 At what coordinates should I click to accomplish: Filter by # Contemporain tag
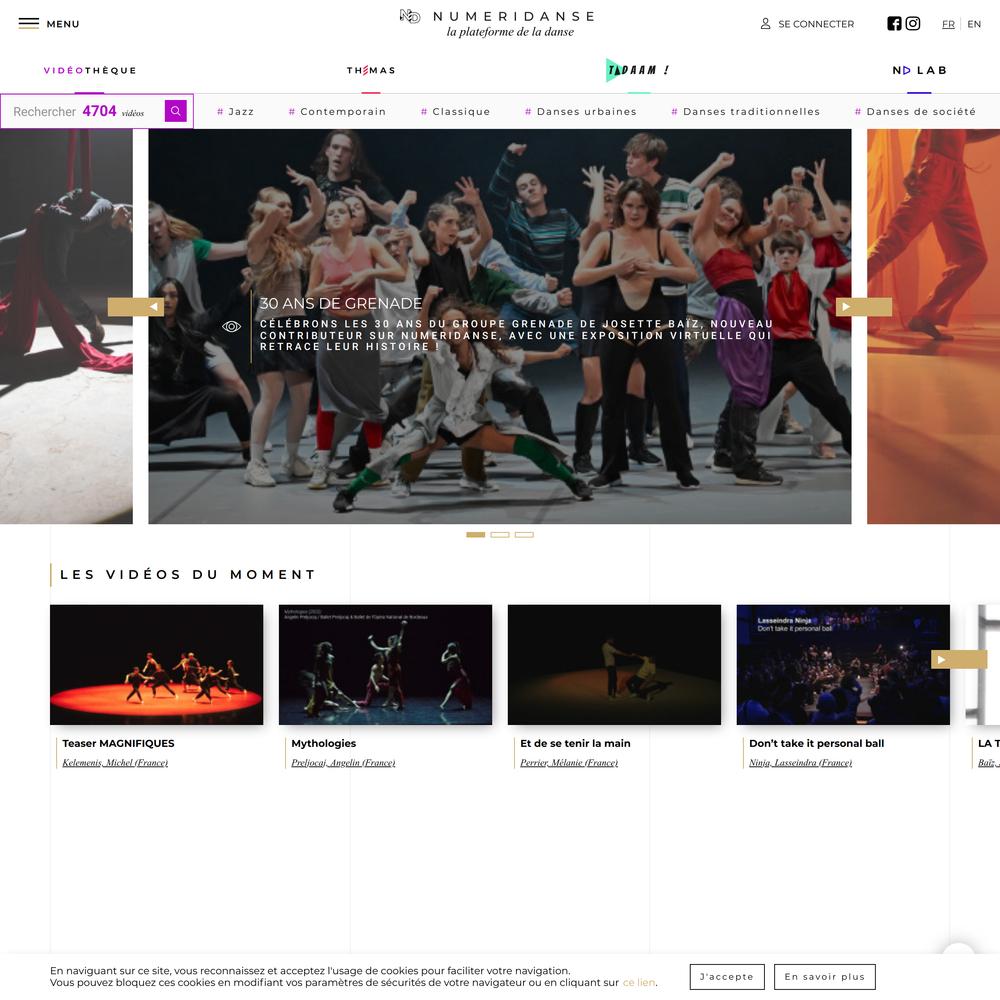(337, 112)
